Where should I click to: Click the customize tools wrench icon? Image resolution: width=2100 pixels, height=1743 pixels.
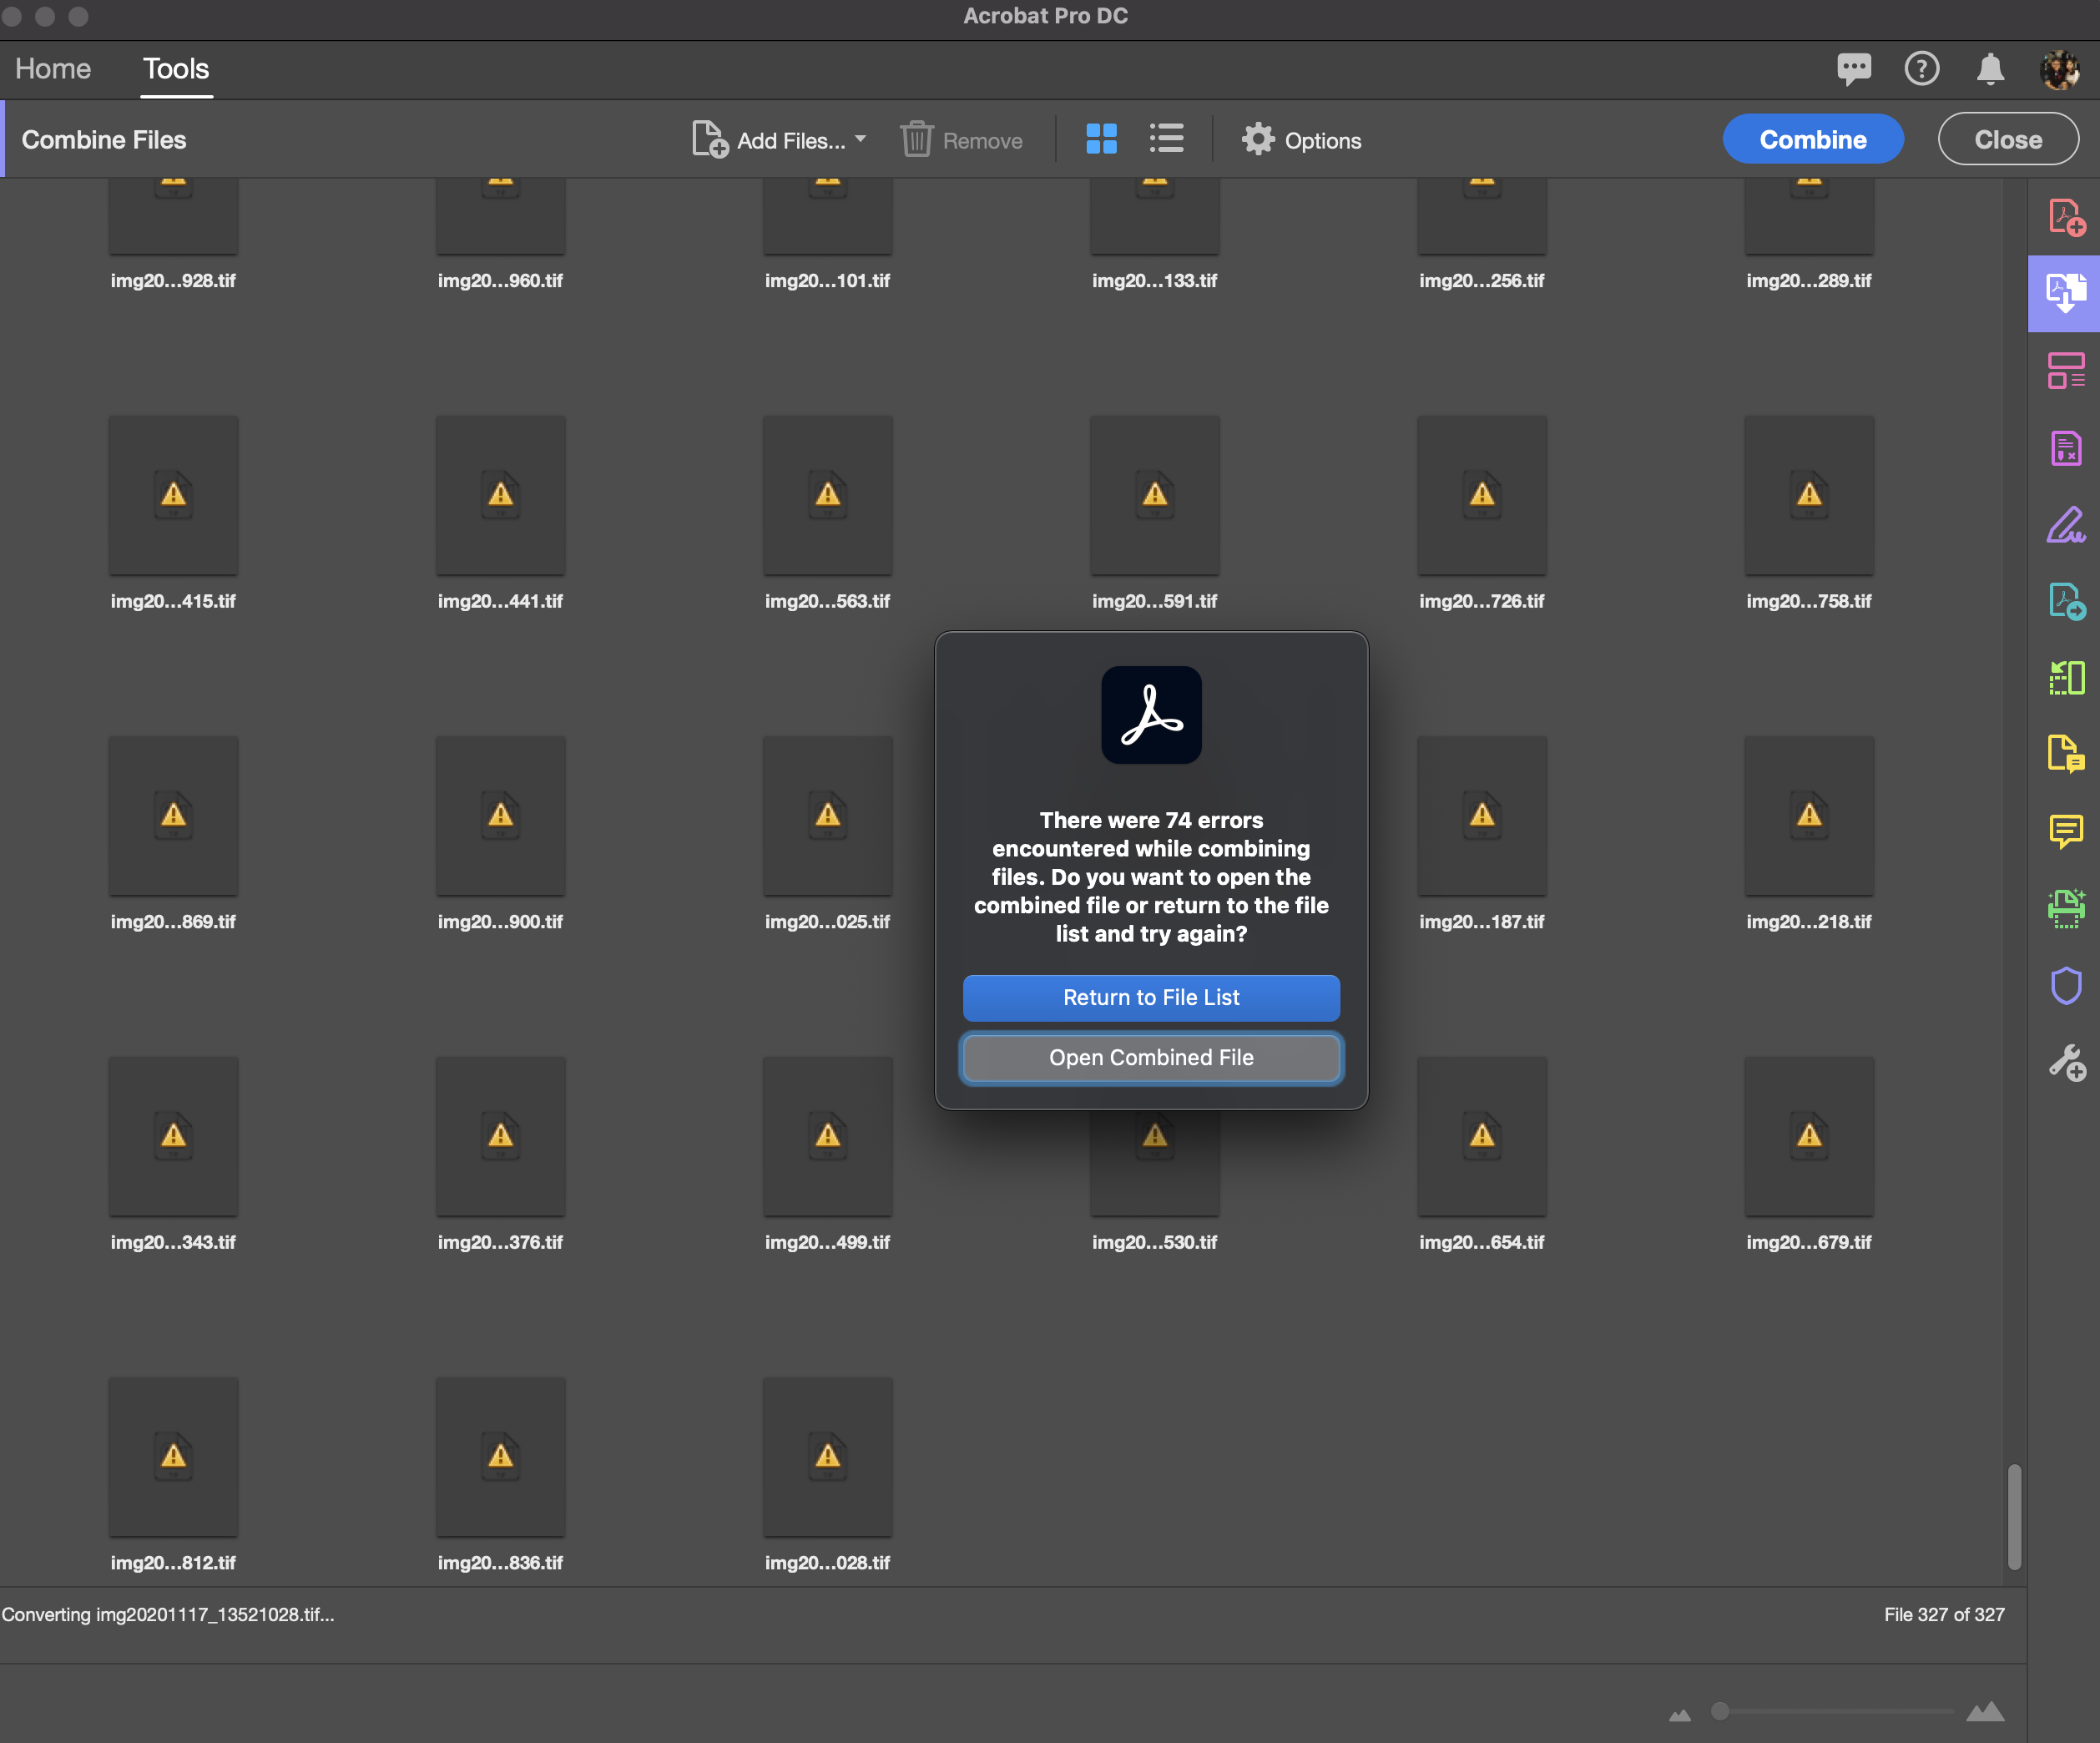tap(2066, 1062)
